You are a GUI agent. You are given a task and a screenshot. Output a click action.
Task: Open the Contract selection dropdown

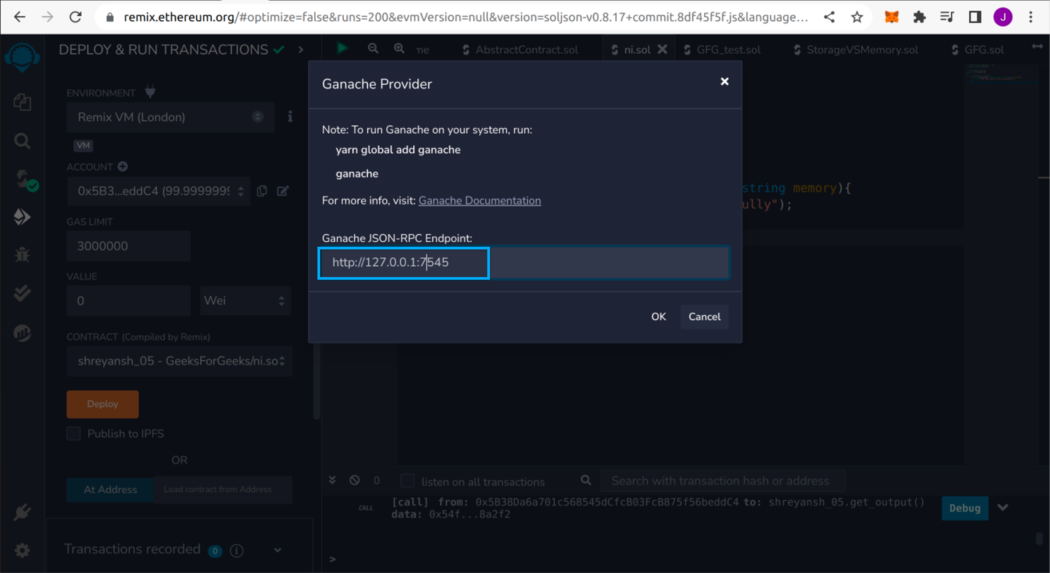click(179, 361)
